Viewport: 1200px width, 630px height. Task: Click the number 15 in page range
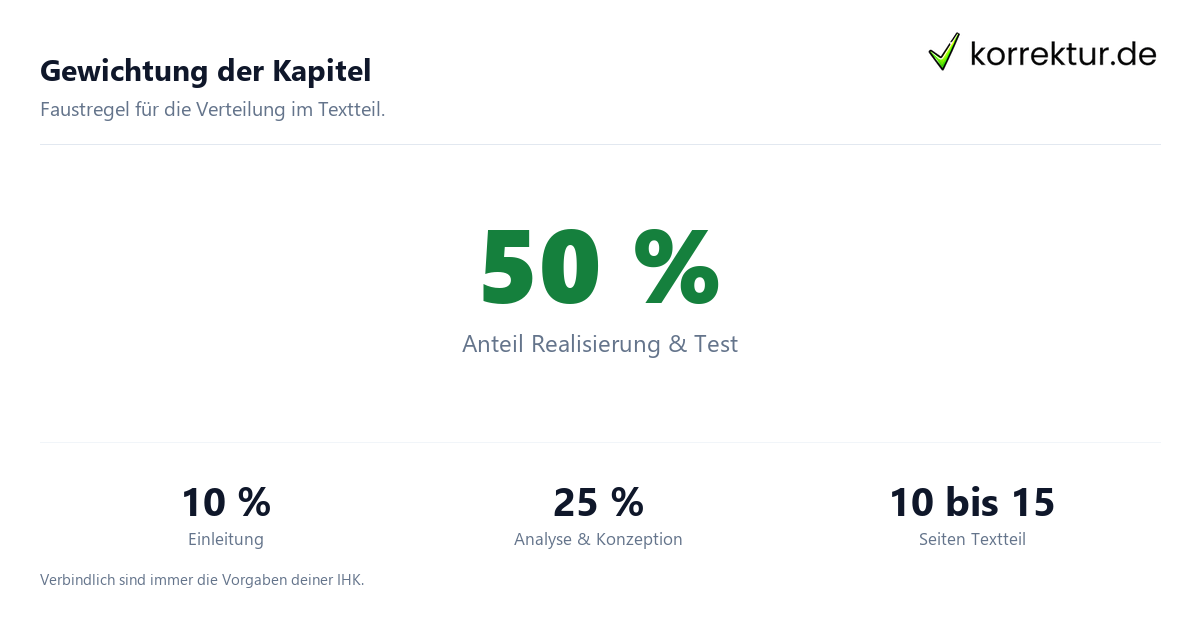tap(1033, 502)
